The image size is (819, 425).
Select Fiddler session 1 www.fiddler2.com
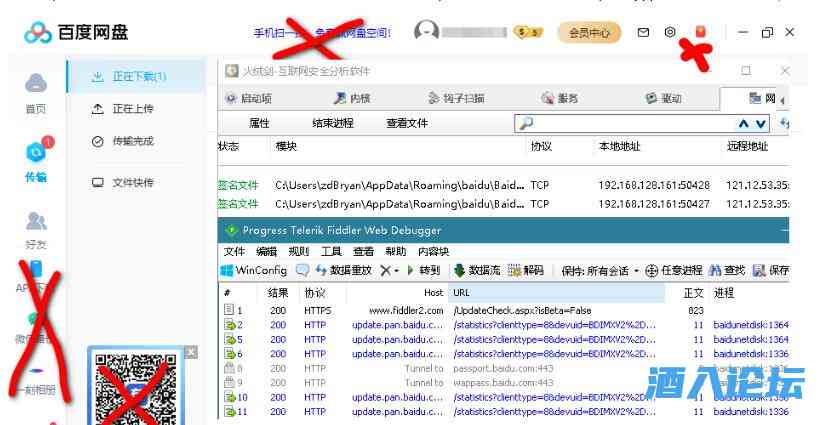click(x=506, y=311)
